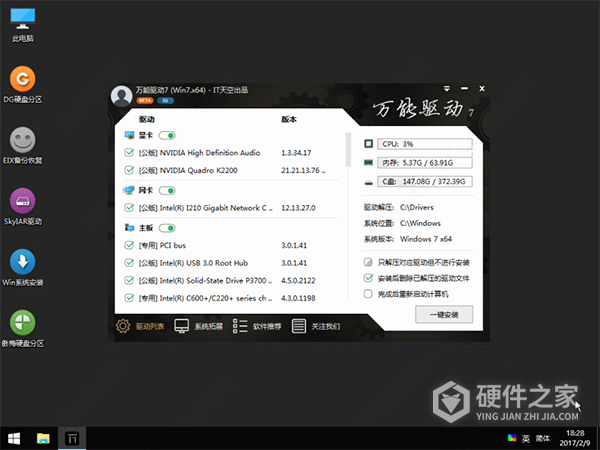
Task: Uncheck the PCI bus driver checkbox
Action: [x=129, y=245]
